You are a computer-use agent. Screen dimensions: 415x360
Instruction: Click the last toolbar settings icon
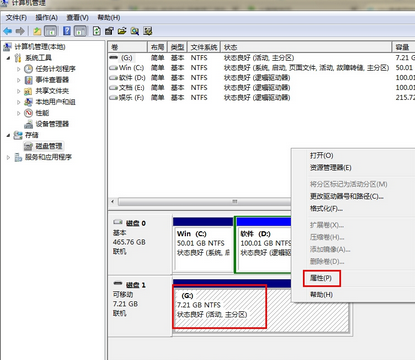pos(147,31)
